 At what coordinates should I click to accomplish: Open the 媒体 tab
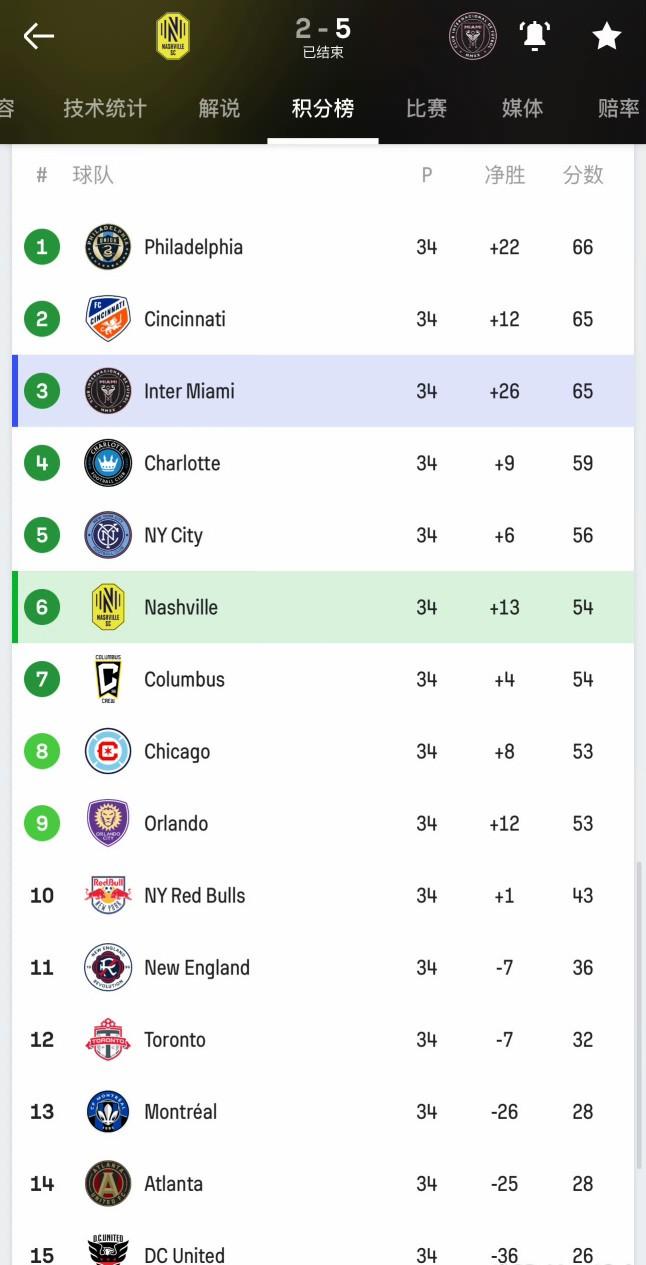[522, 108]
